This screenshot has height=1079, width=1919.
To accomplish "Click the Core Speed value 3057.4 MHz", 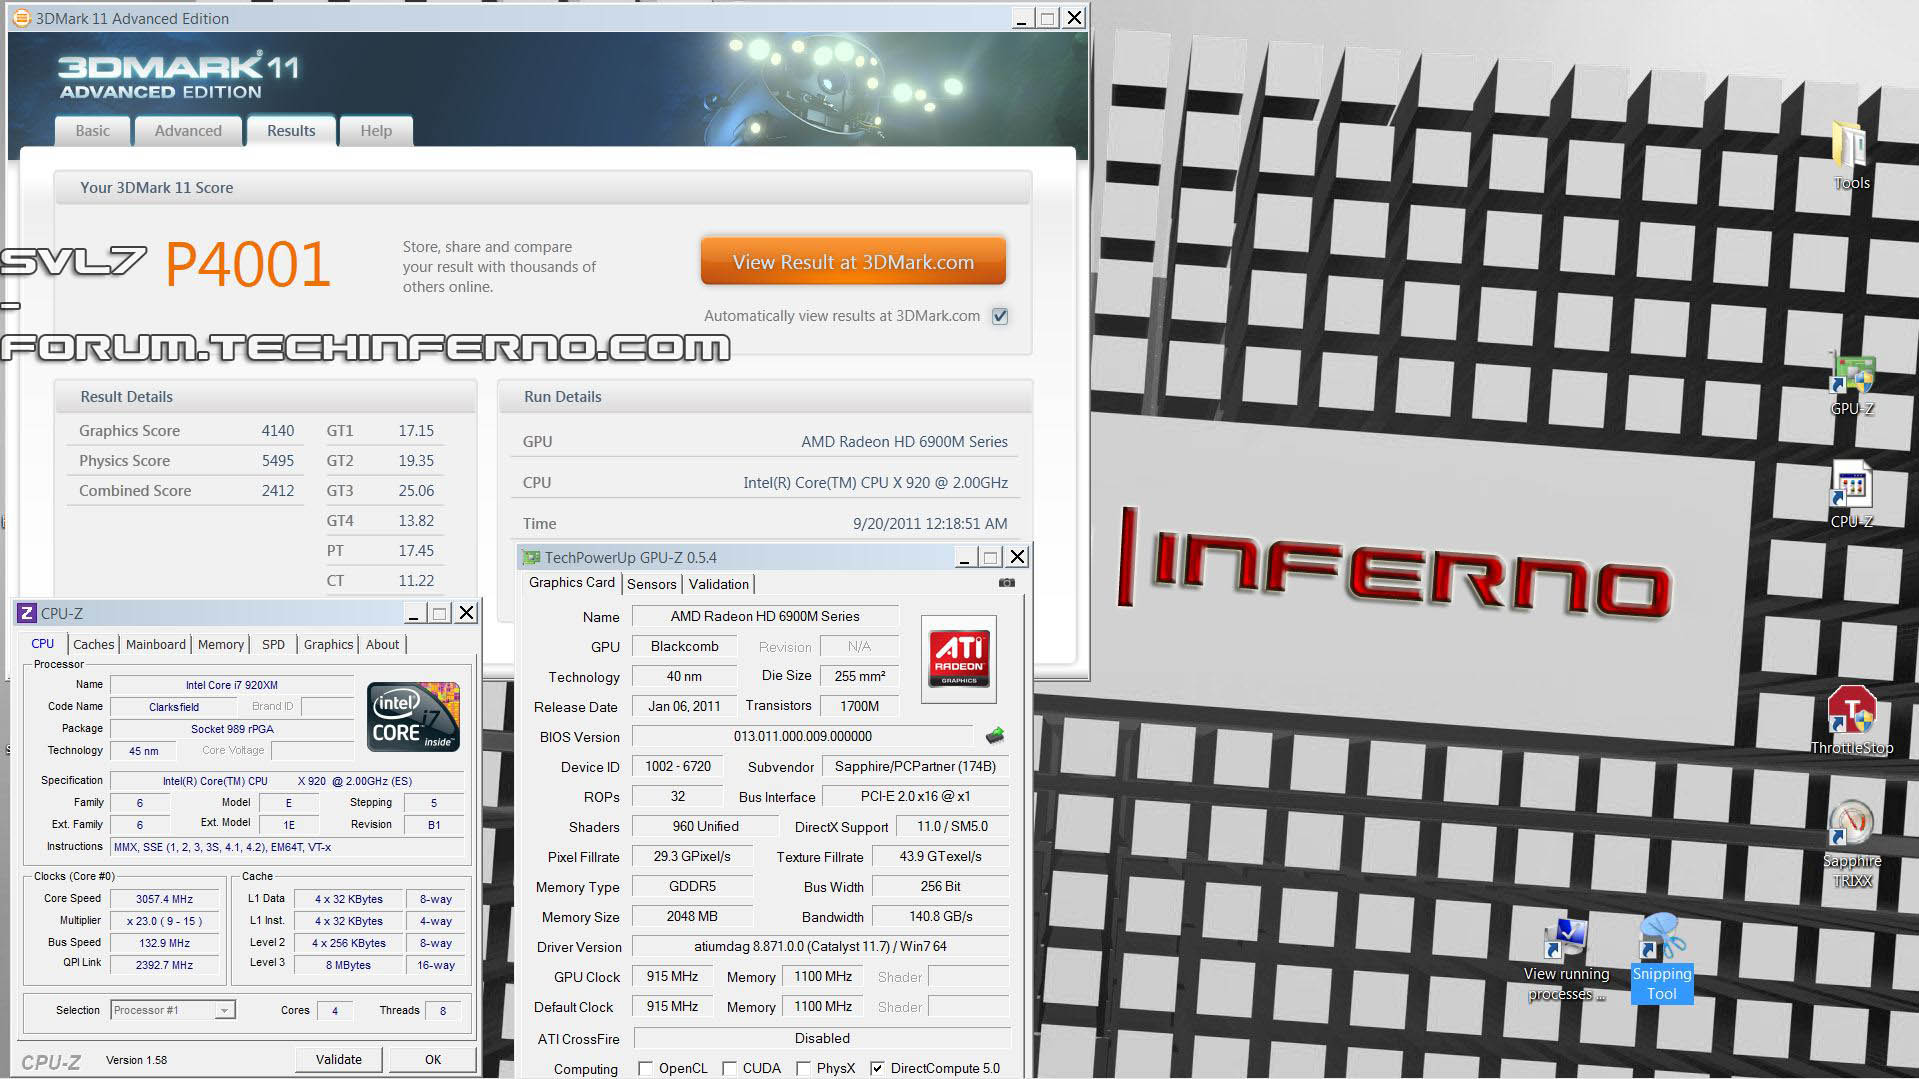I will click(164, 899).
